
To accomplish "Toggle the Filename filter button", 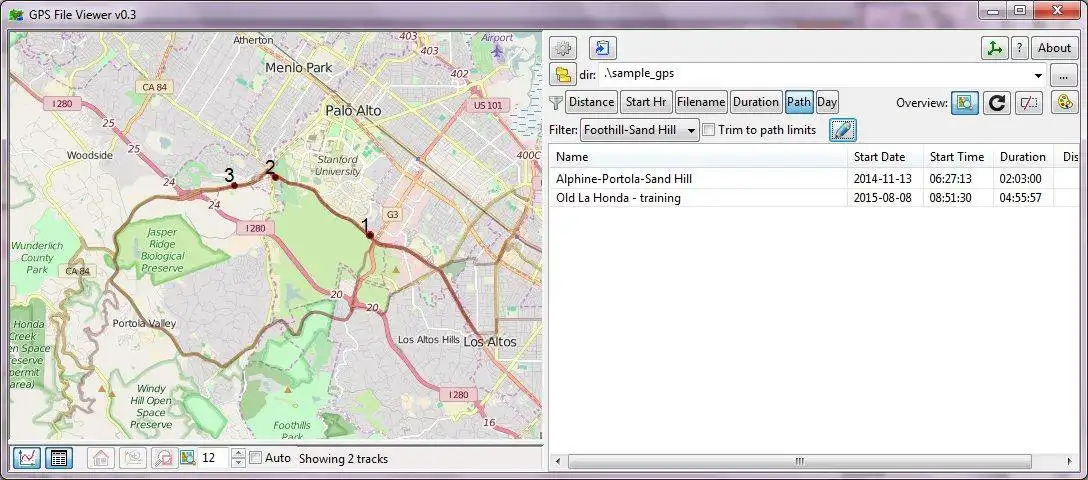I will coord(701,102).
